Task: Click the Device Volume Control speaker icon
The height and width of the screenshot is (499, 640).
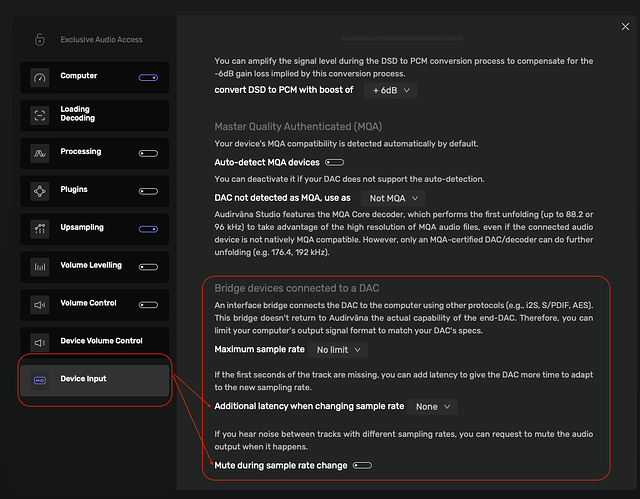Action: point(40,343)
